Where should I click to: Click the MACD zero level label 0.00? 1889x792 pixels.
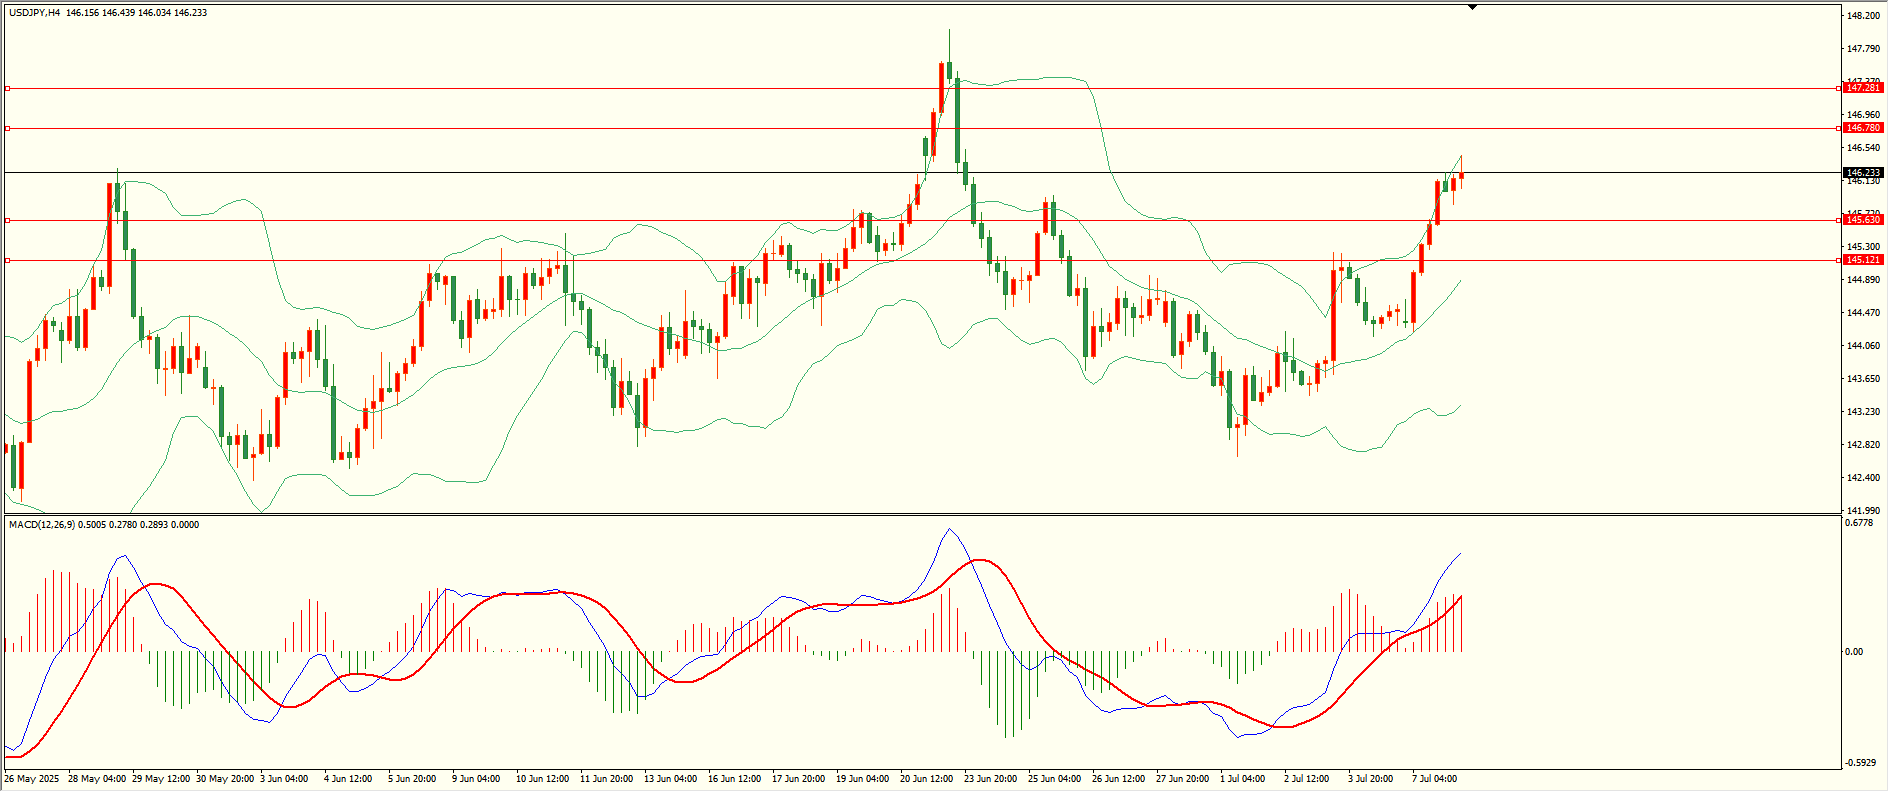[1855, 652]
